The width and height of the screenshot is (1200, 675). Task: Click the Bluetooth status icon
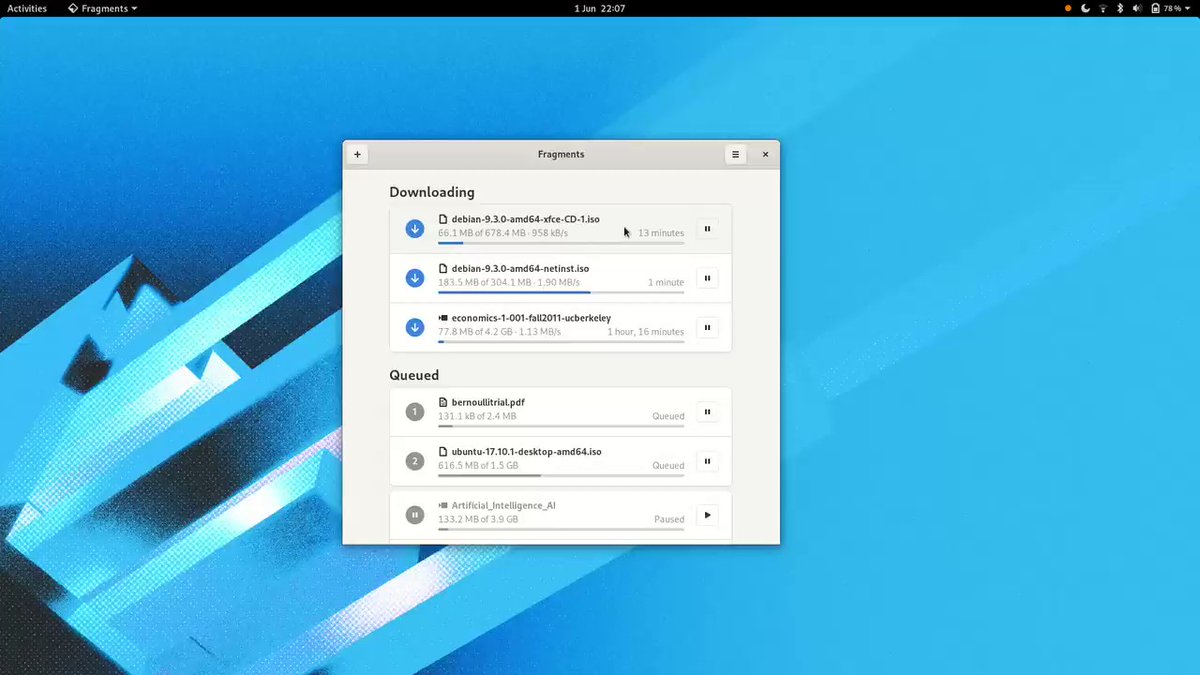tap(1120, 8)
